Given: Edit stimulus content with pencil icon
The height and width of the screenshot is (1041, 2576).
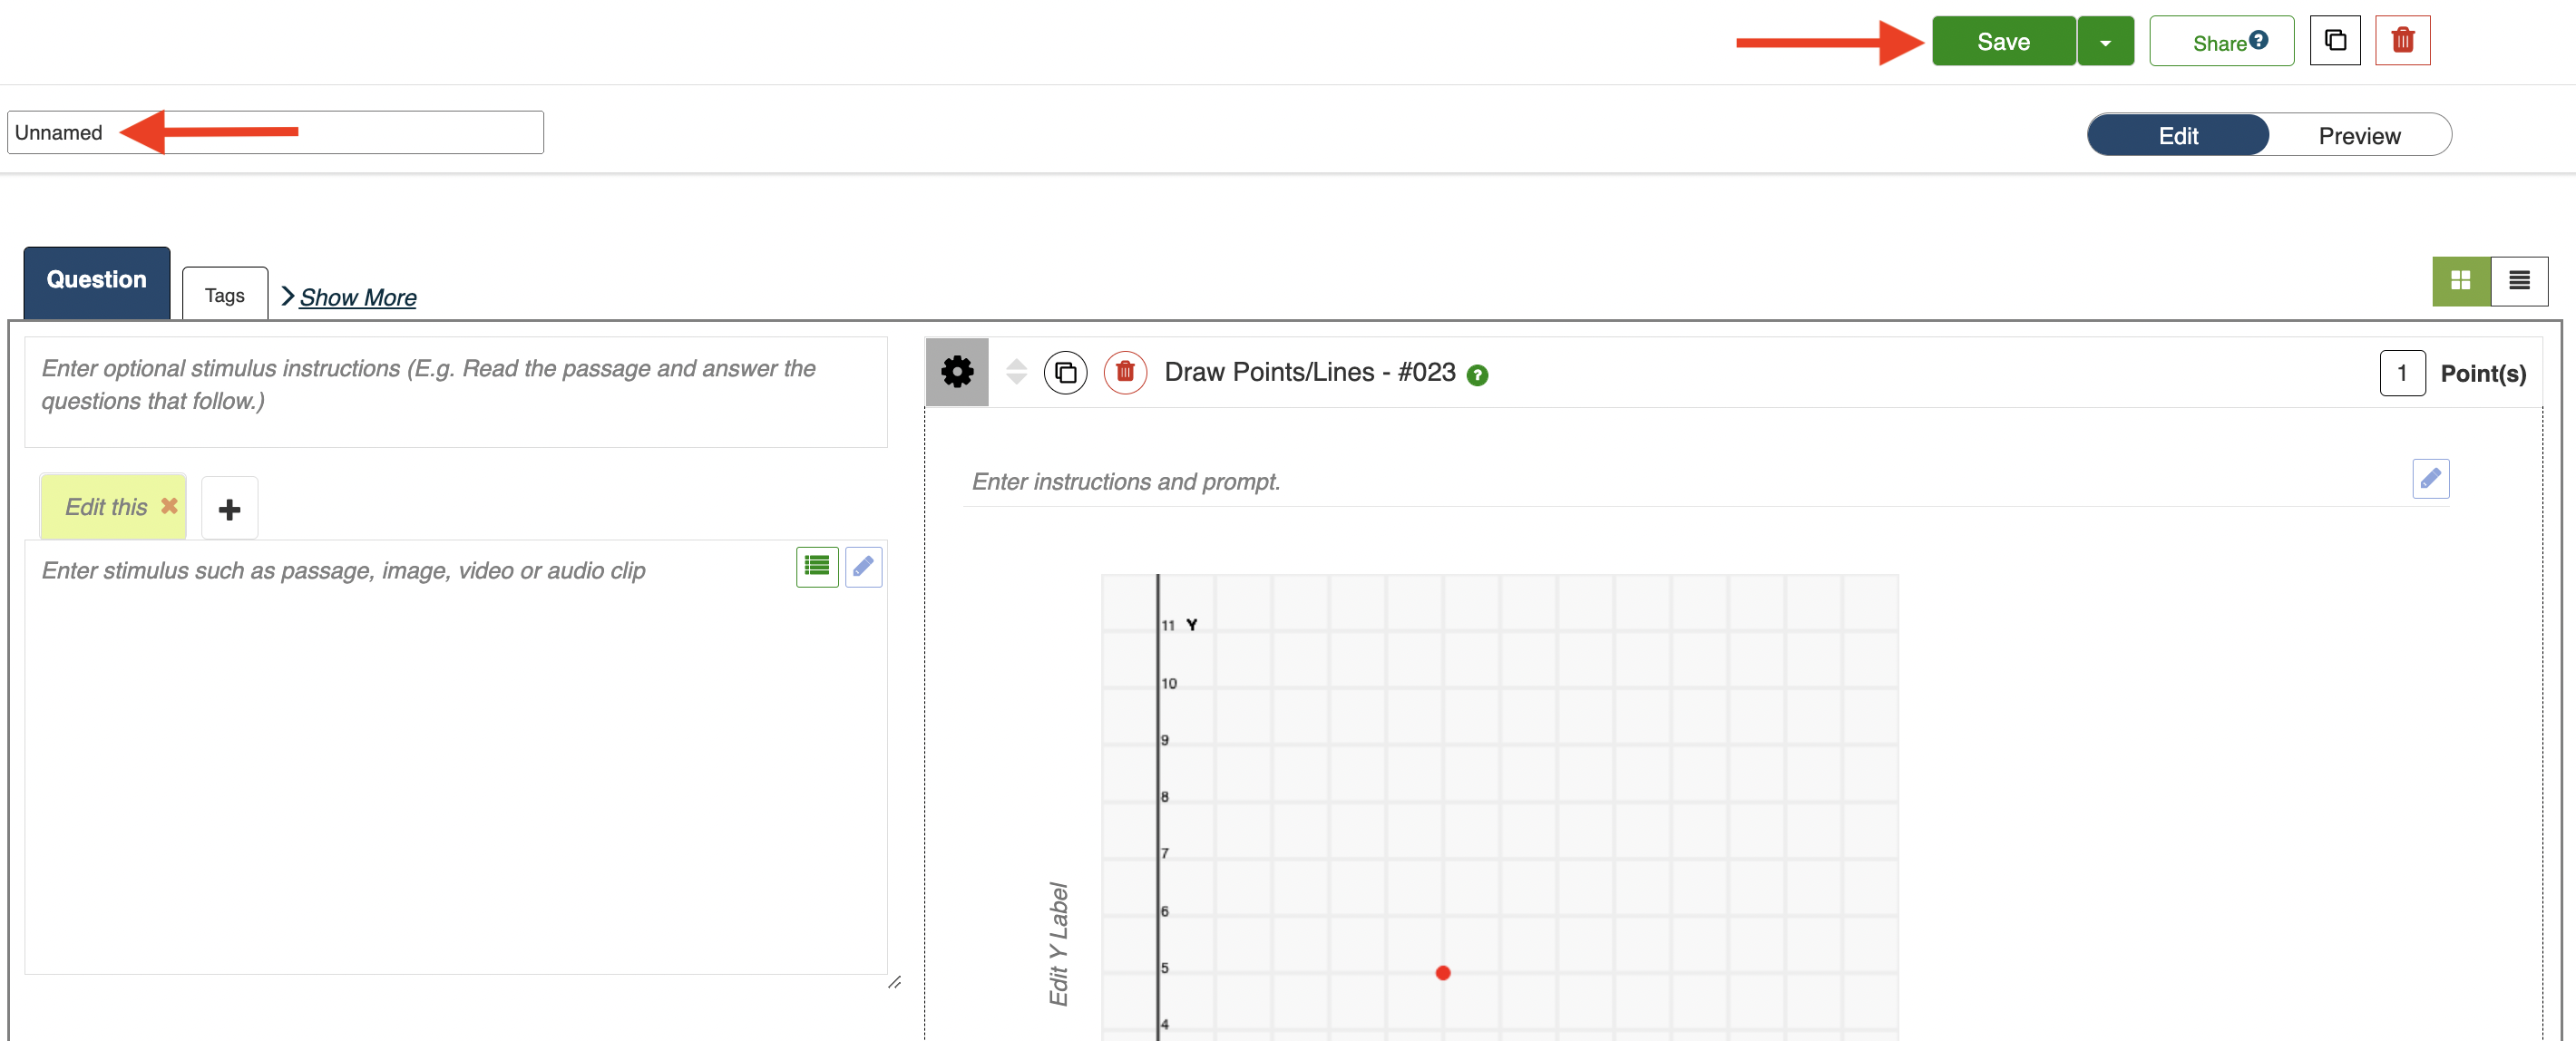Looking at the screenshot, I should tap(863, 567).
